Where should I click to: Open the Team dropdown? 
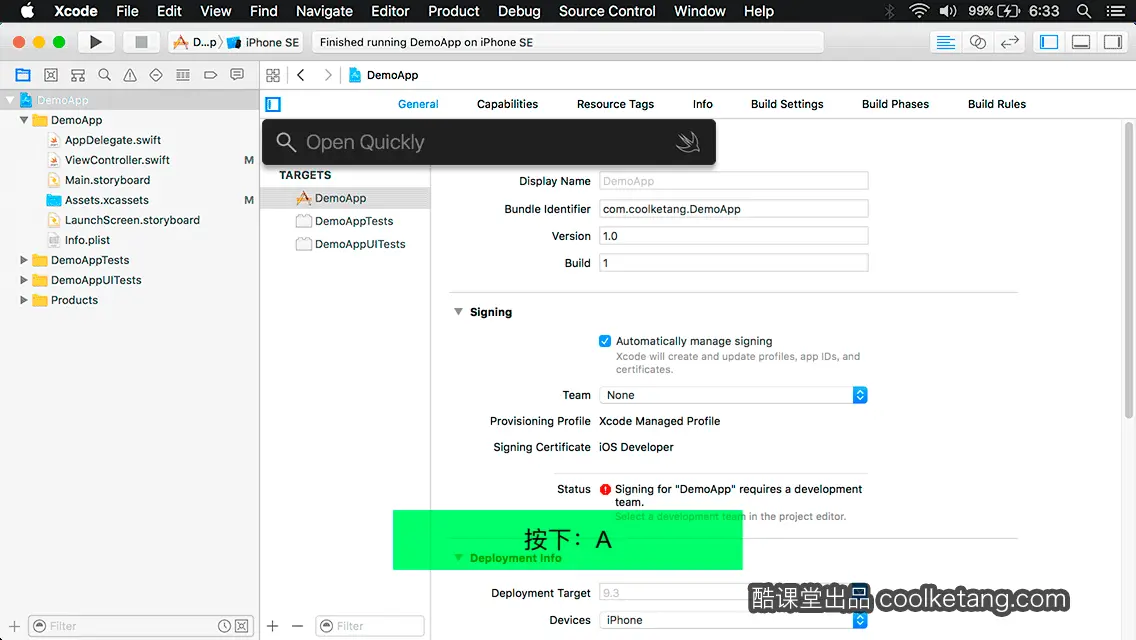click(x=732, y=395)
